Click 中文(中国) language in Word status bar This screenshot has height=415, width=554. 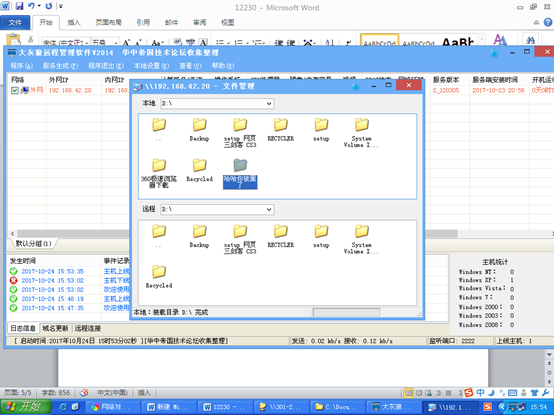[112, 392]
